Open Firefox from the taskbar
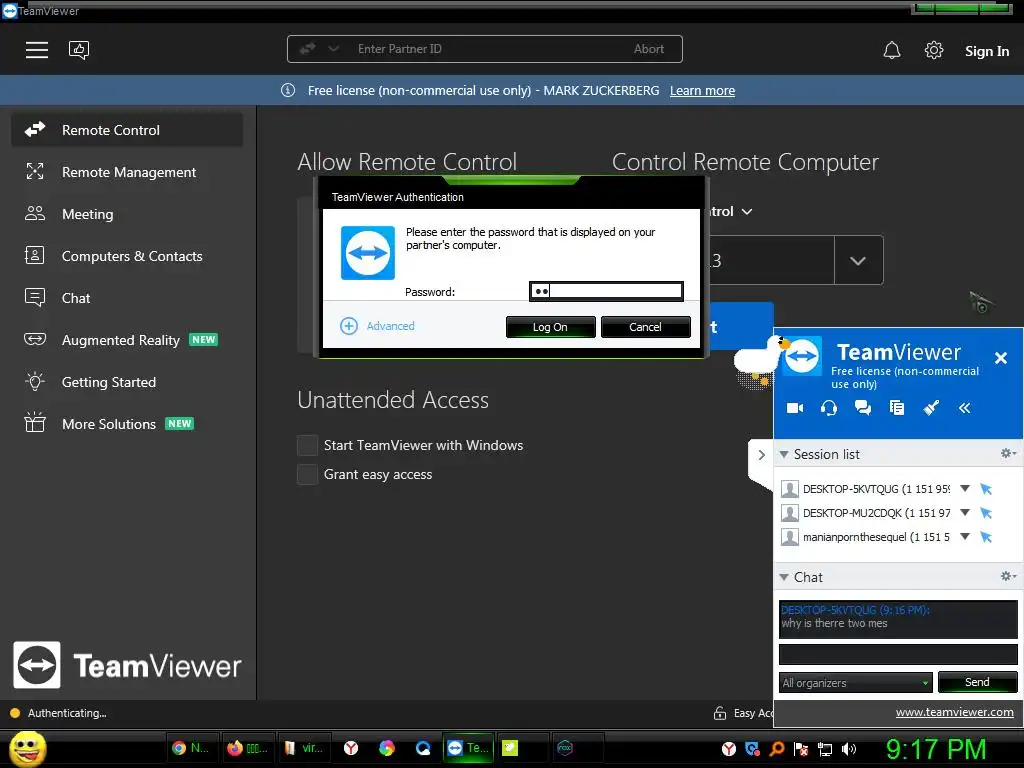Screen dimensions: 1024x768 (247, 748)
